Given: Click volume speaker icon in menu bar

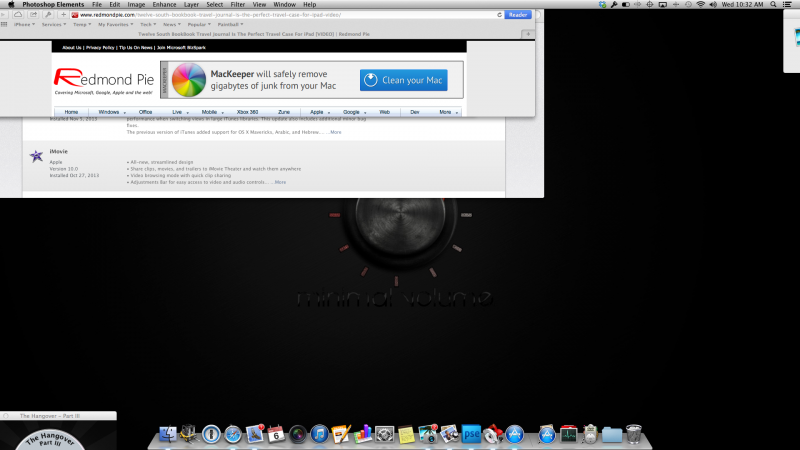Looking at the screenshot, I should pyautogui.click(x=713, y=4).
